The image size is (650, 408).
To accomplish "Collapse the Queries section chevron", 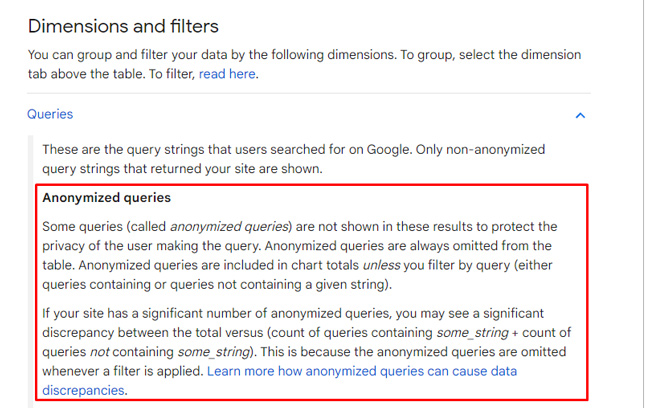I will (x=580, y=115).
